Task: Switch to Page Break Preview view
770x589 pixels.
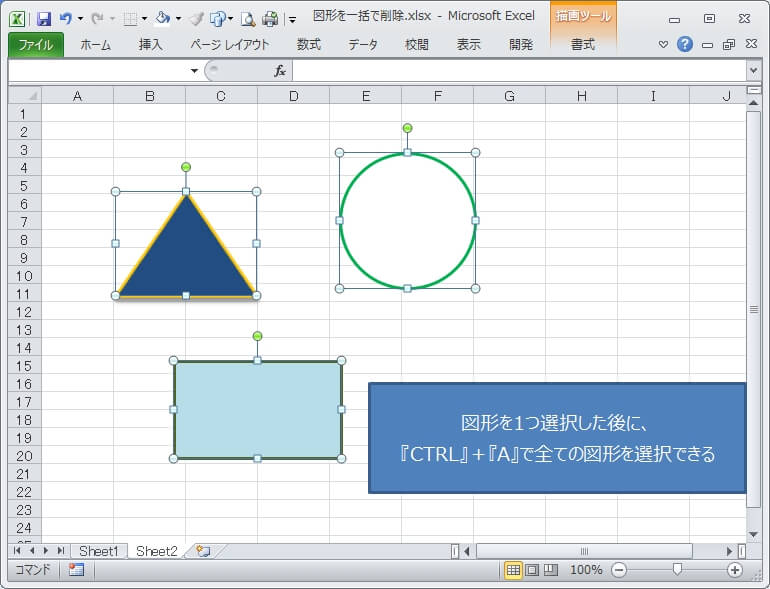Action: pyautogui.click(x=550, y=570)
